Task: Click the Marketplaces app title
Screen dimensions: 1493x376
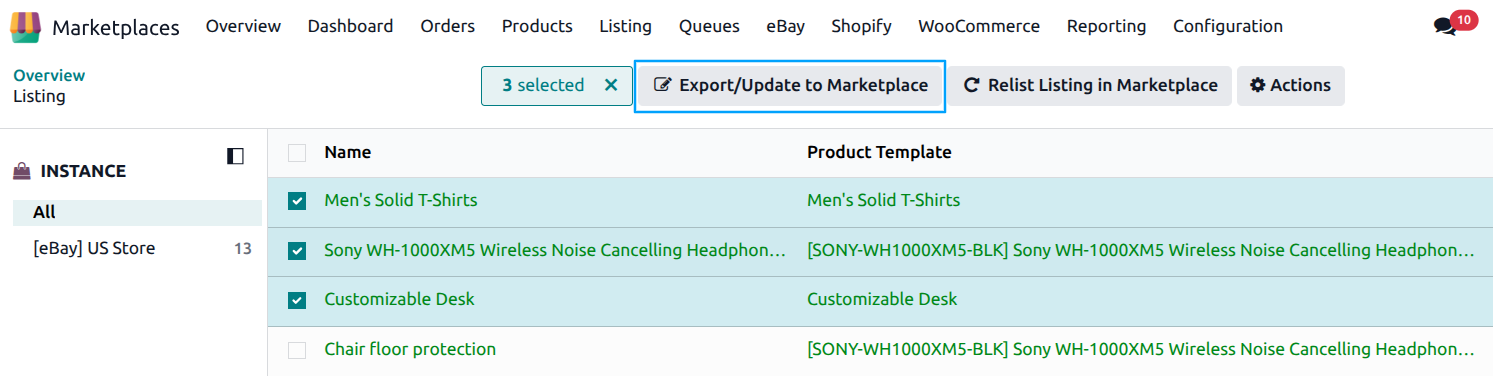Action: coord(116,27)
